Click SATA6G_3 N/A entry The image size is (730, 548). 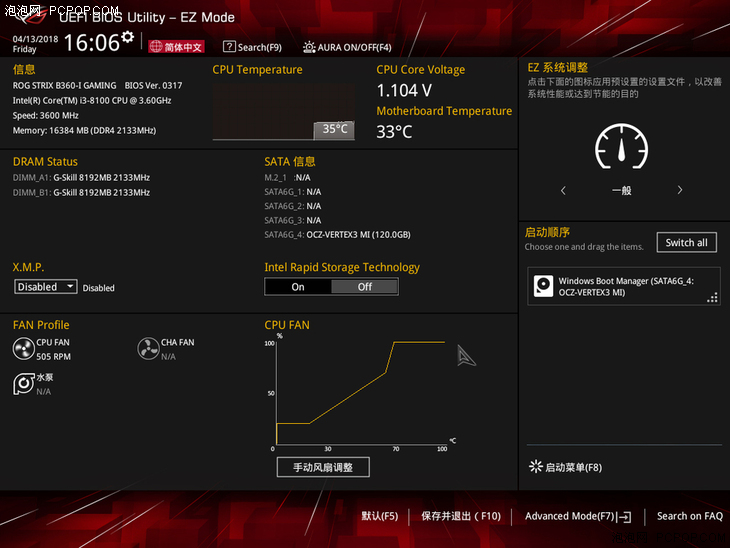293,220
